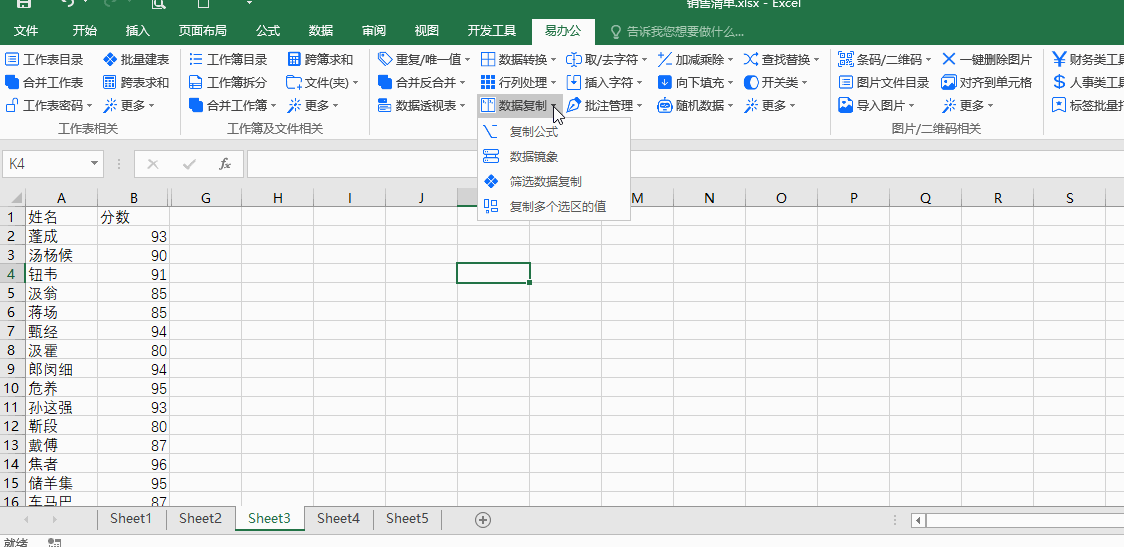
Task: Click 工作簿目录 tool
Action: (x=228, y=60)
